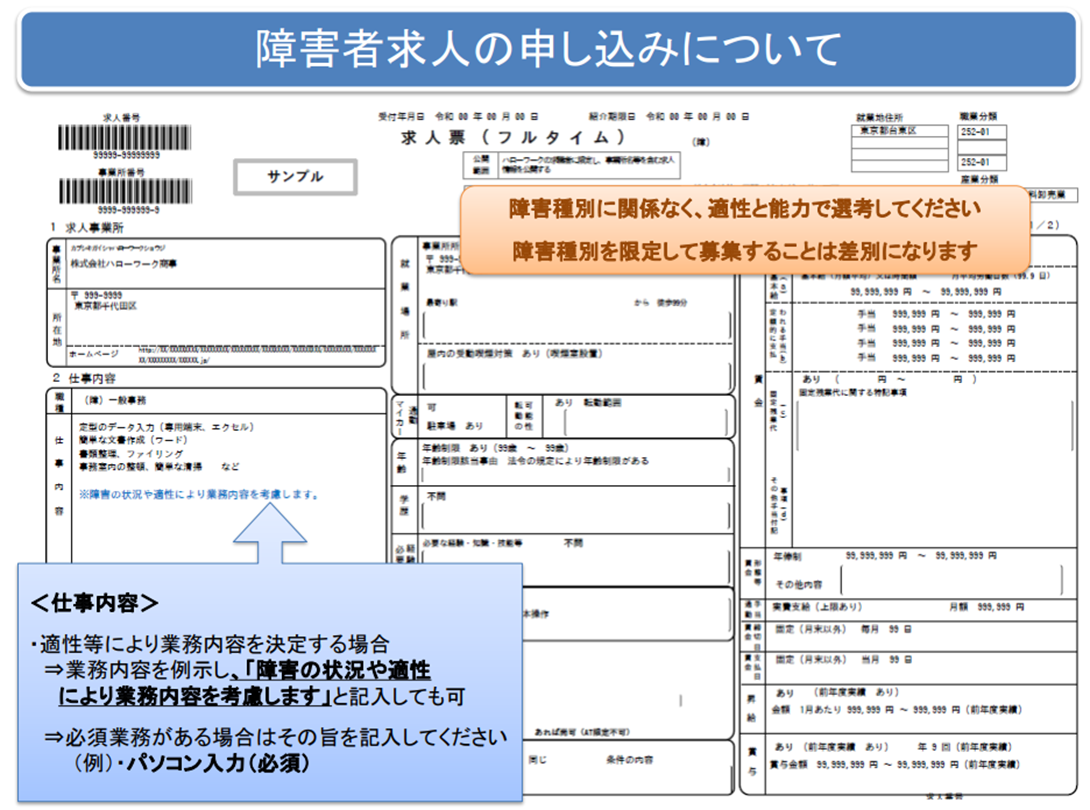Screen dimensions: 1090x810
Task: Click the title banner 障害者求人の申し込みについて
Action: pyautogui.click(x=548, y=49)
